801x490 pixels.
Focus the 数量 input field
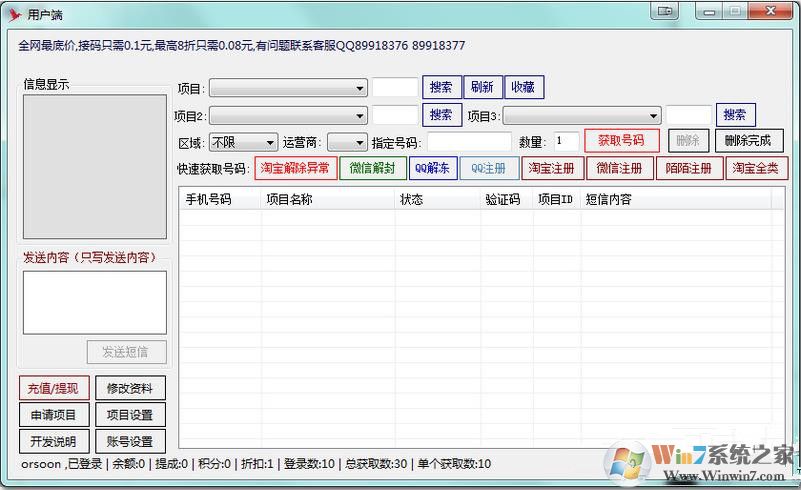tap(567, 142)
